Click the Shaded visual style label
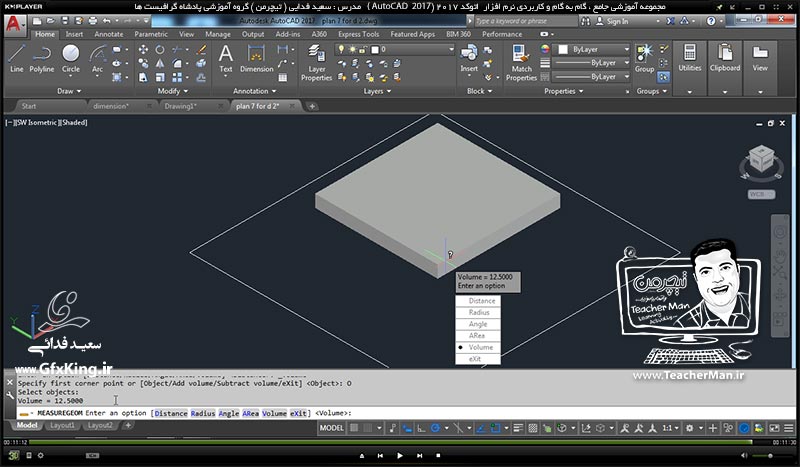 pyautogui.click(x=74, y=122)
